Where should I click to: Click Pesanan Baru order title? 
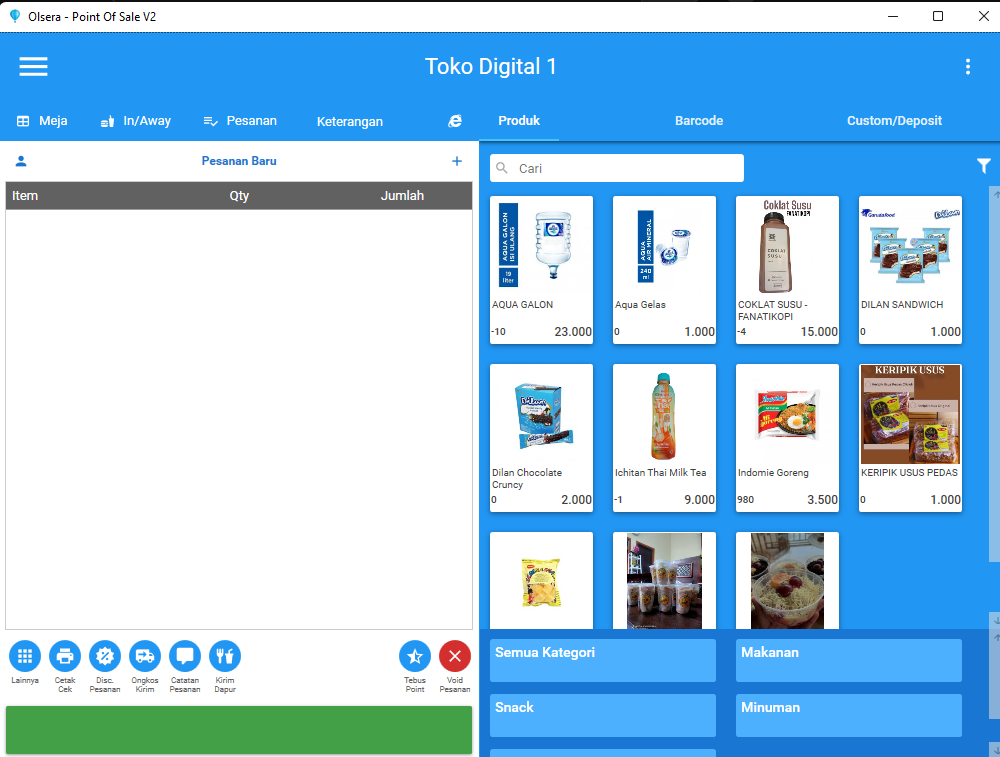coord(239,161)
